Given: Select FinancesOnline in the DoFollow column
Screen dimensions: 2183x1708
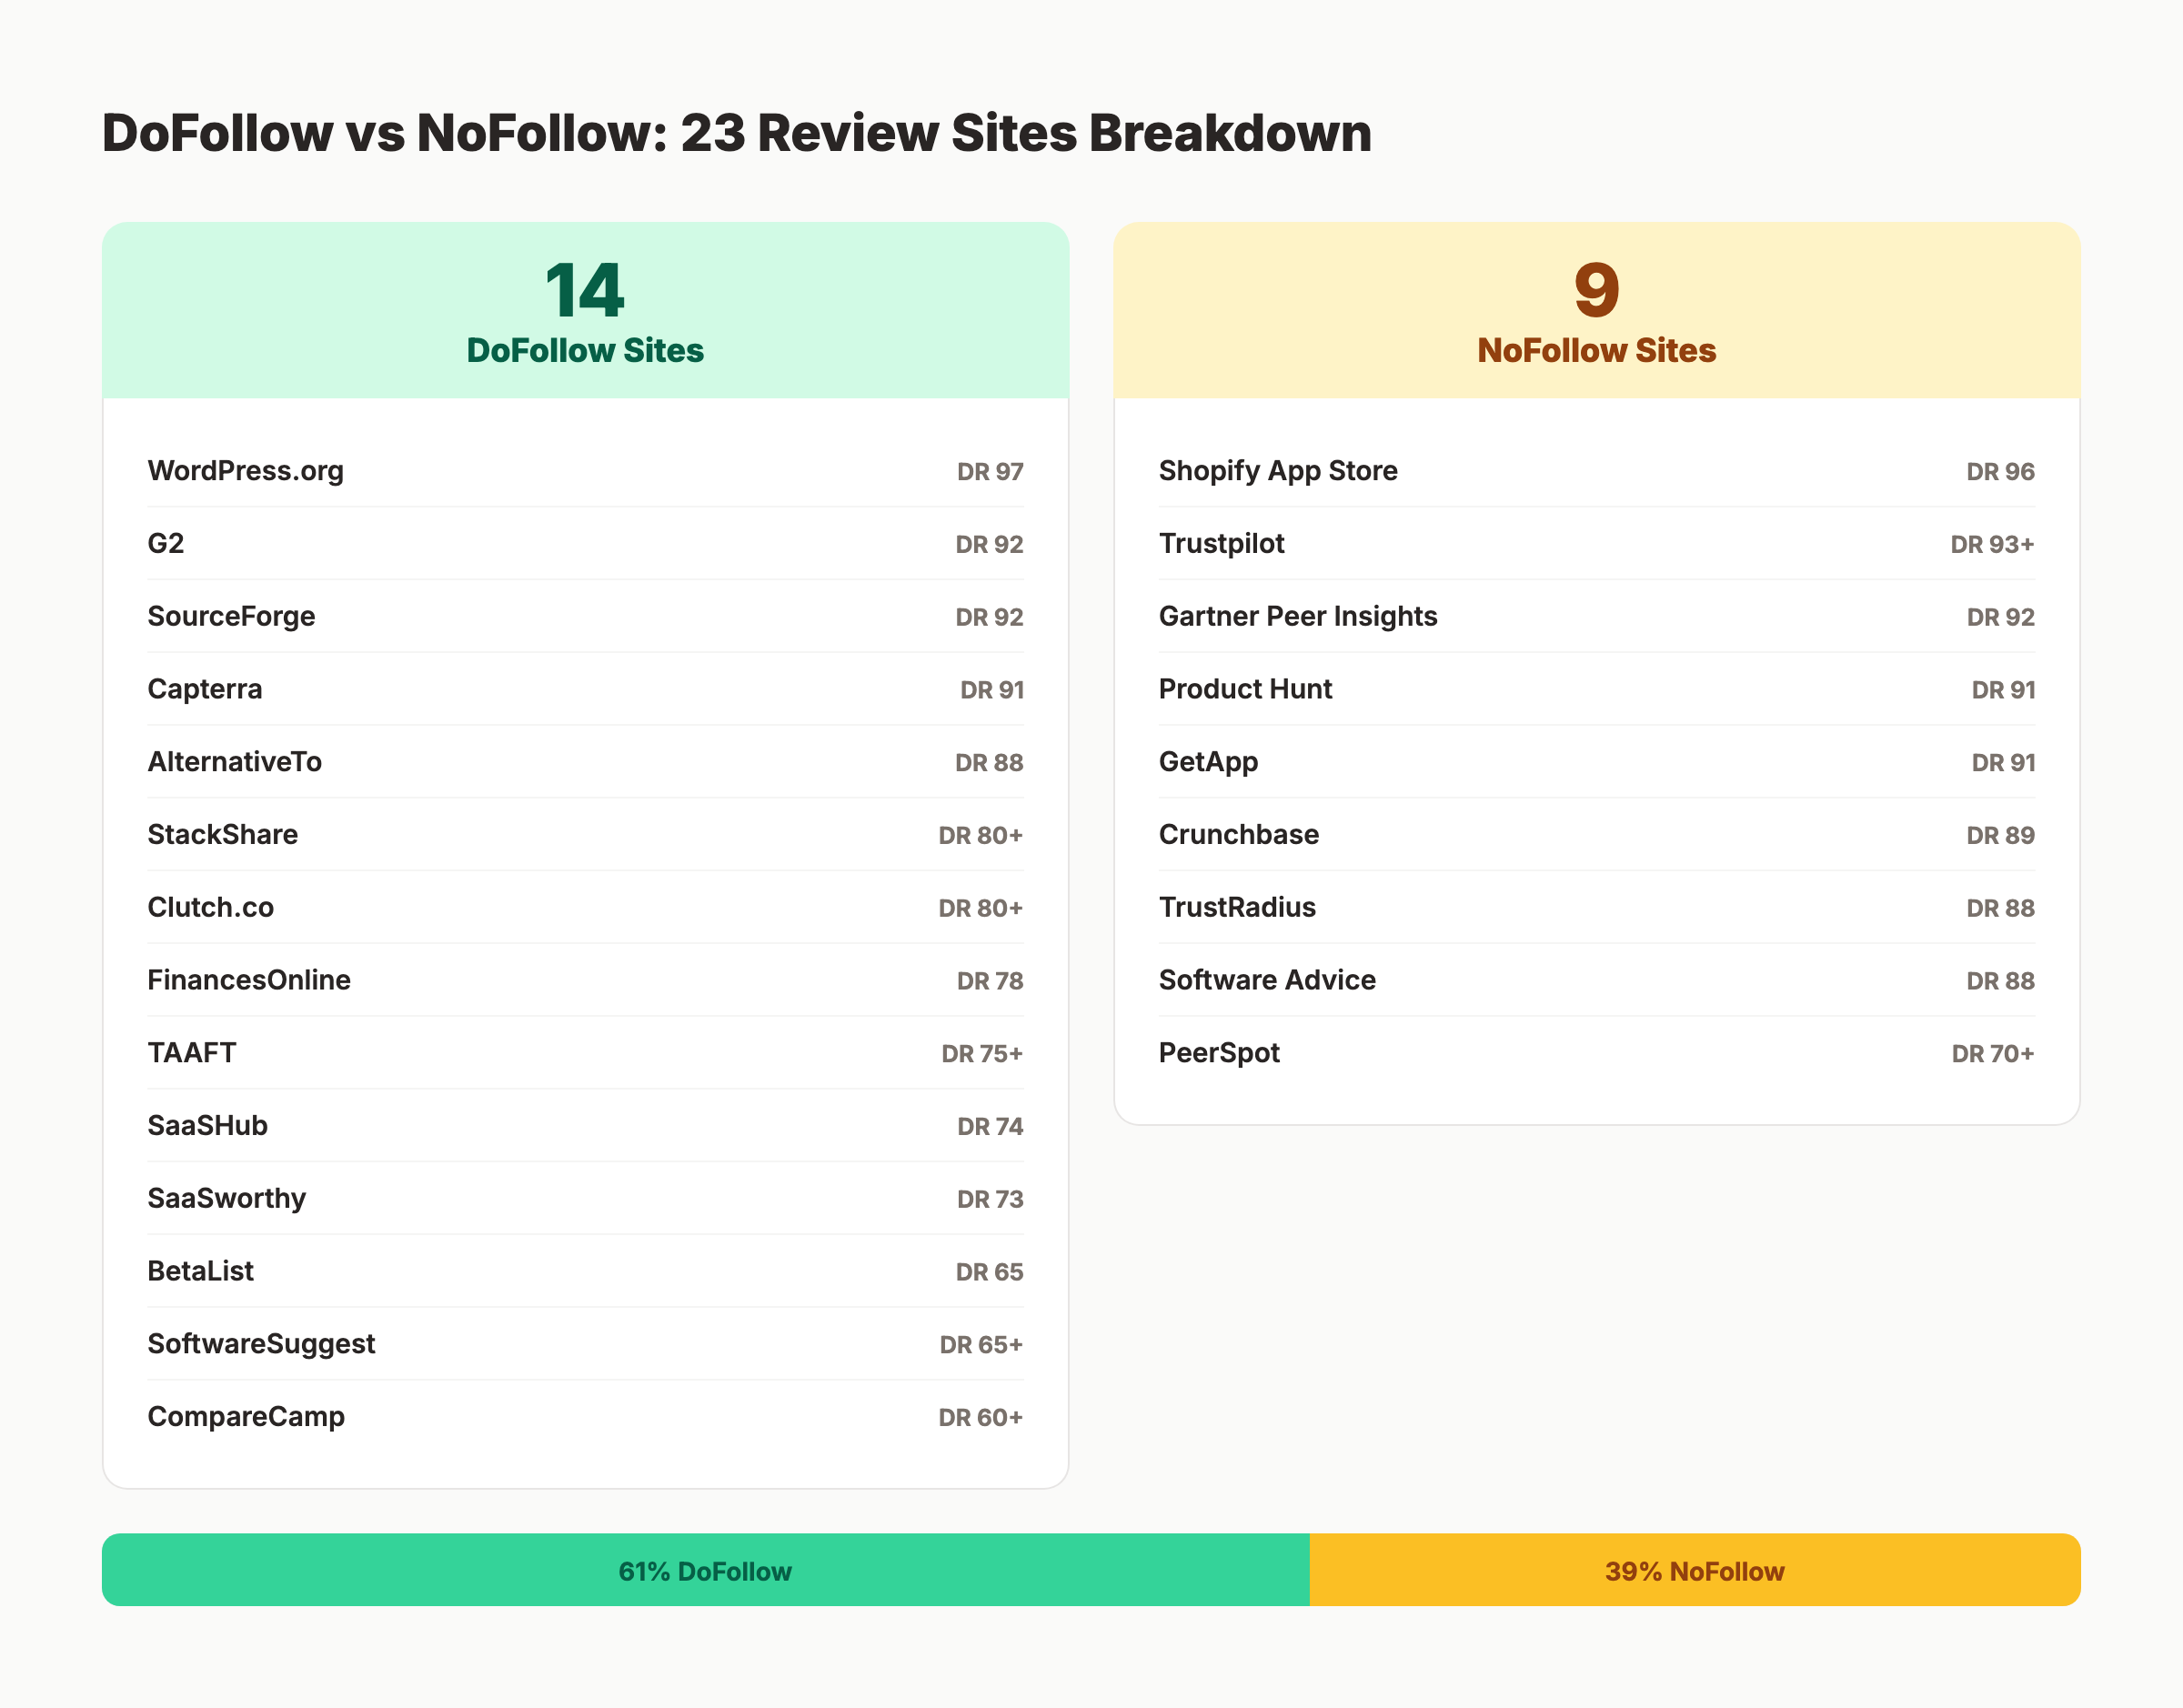Looking at the screenshot, I should [249, 980].
